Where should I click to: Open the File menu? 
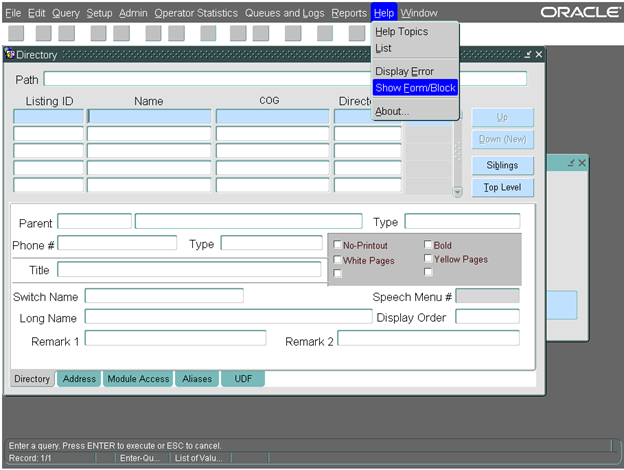pos(13,13)
